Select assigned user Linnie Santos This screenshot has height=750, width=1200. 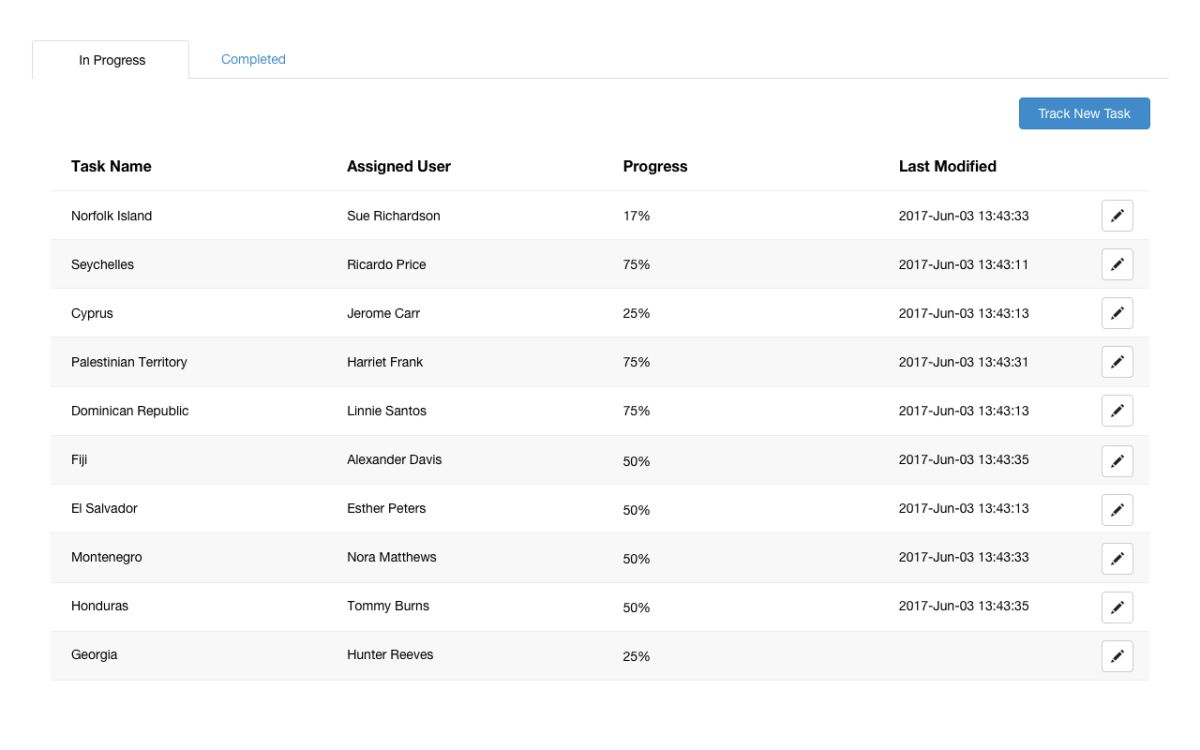pyautogui.click(x=387, y=411)
